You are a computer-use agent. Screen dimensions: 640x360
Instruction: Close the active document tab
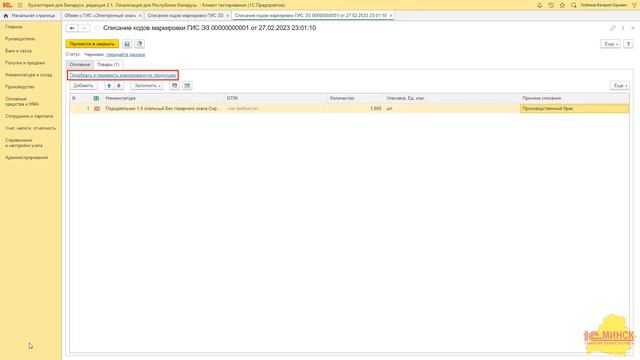391,16
